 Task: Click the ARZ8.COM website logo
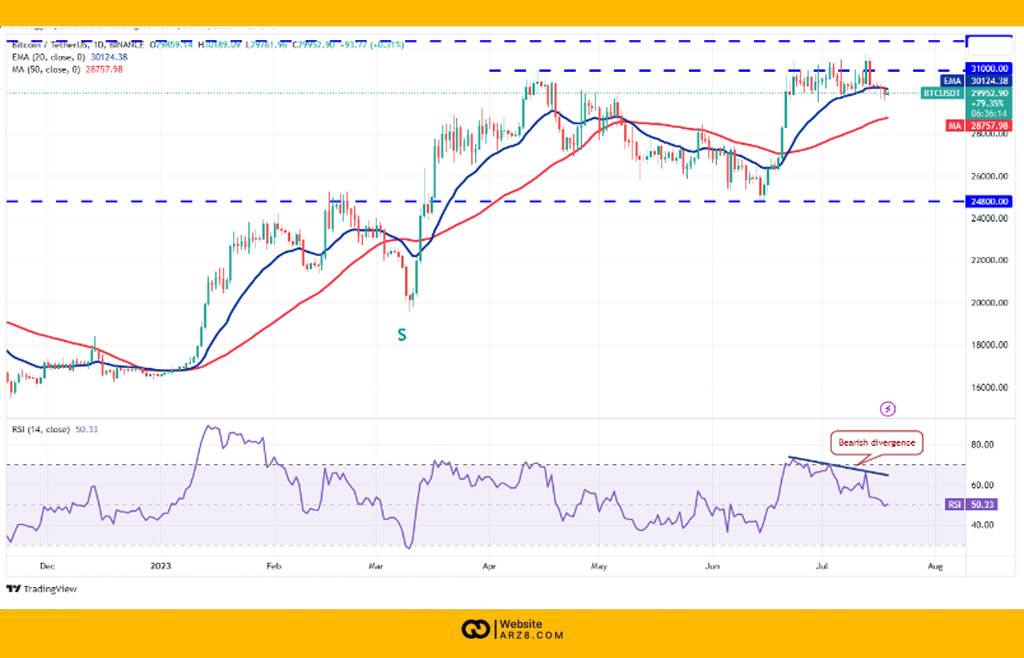point(512,630)
